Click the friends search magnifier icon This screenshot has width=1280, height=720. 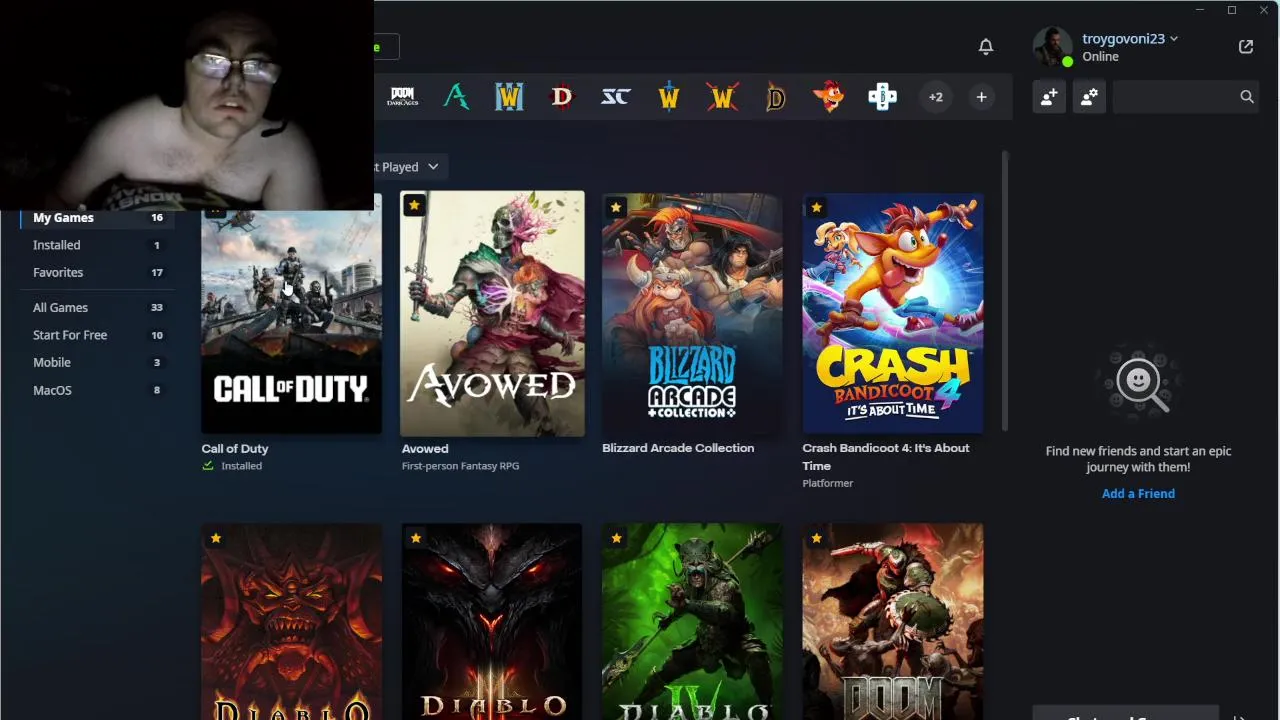coord(1247,97)
